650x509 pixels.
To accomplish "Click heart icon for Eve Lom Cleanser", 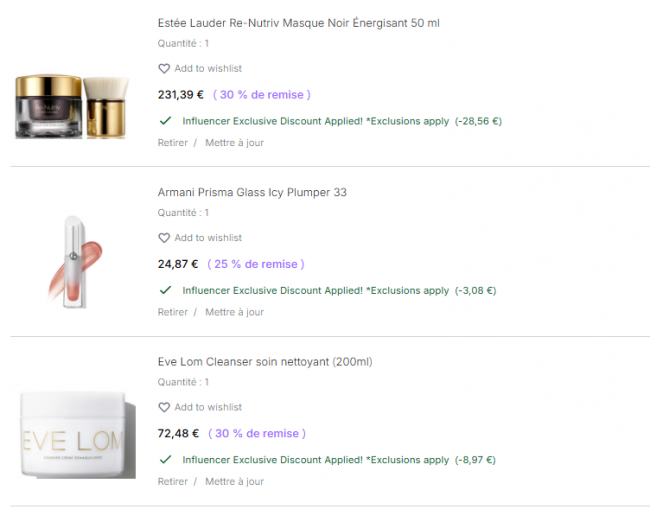I will [x=164, y=407].
